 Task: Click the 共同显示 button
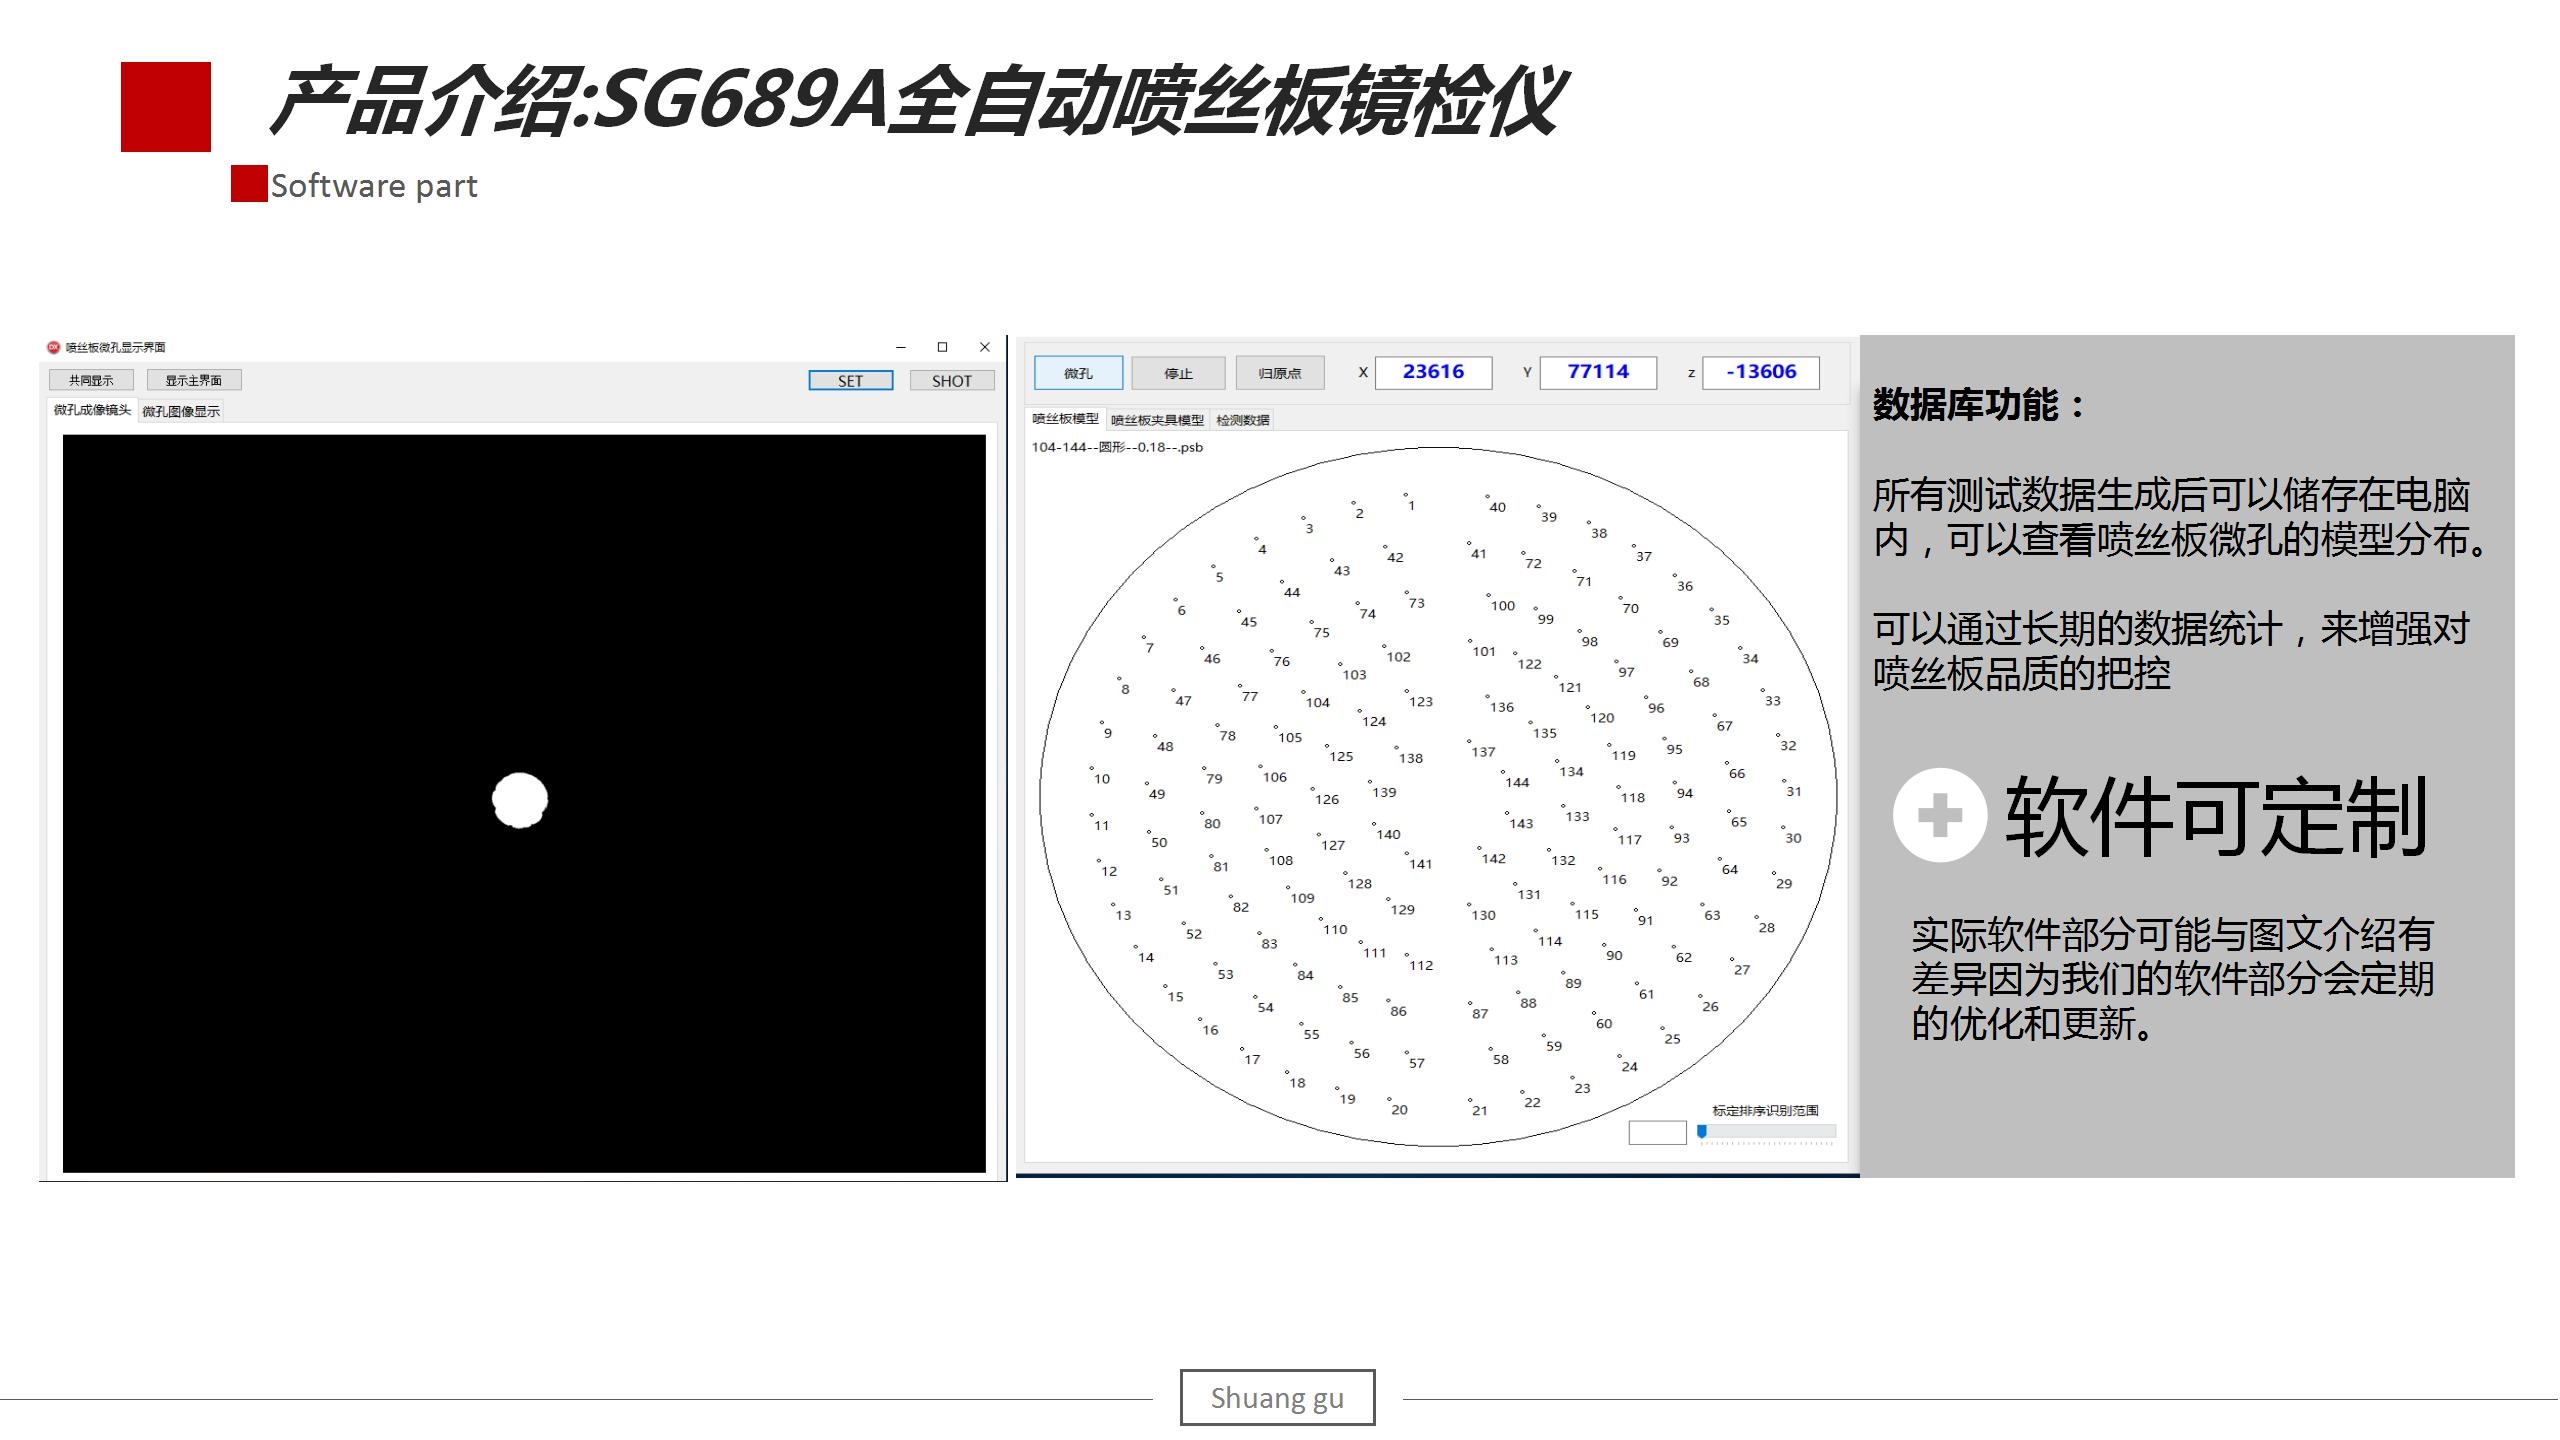(x=91, y=380)
